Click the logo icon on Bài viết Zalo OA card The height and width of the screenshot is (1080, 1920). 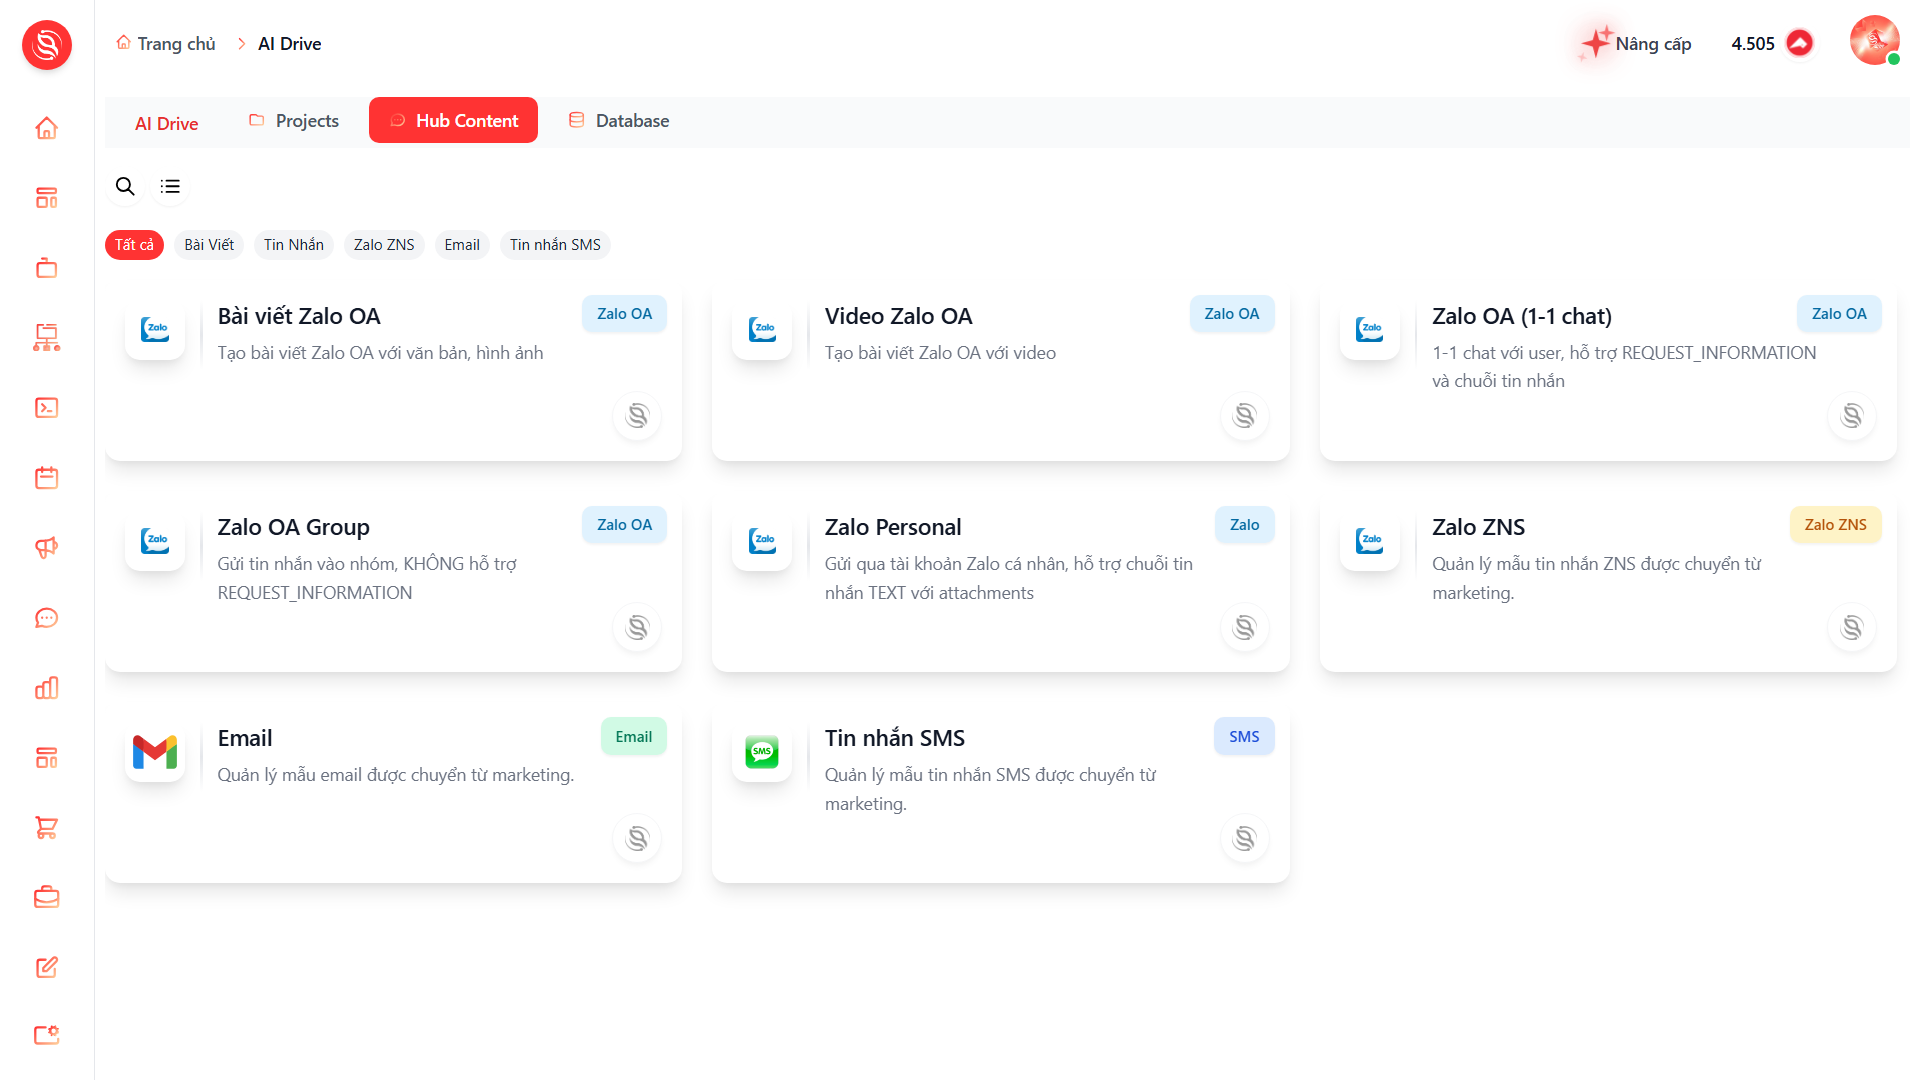coord(637,416)
